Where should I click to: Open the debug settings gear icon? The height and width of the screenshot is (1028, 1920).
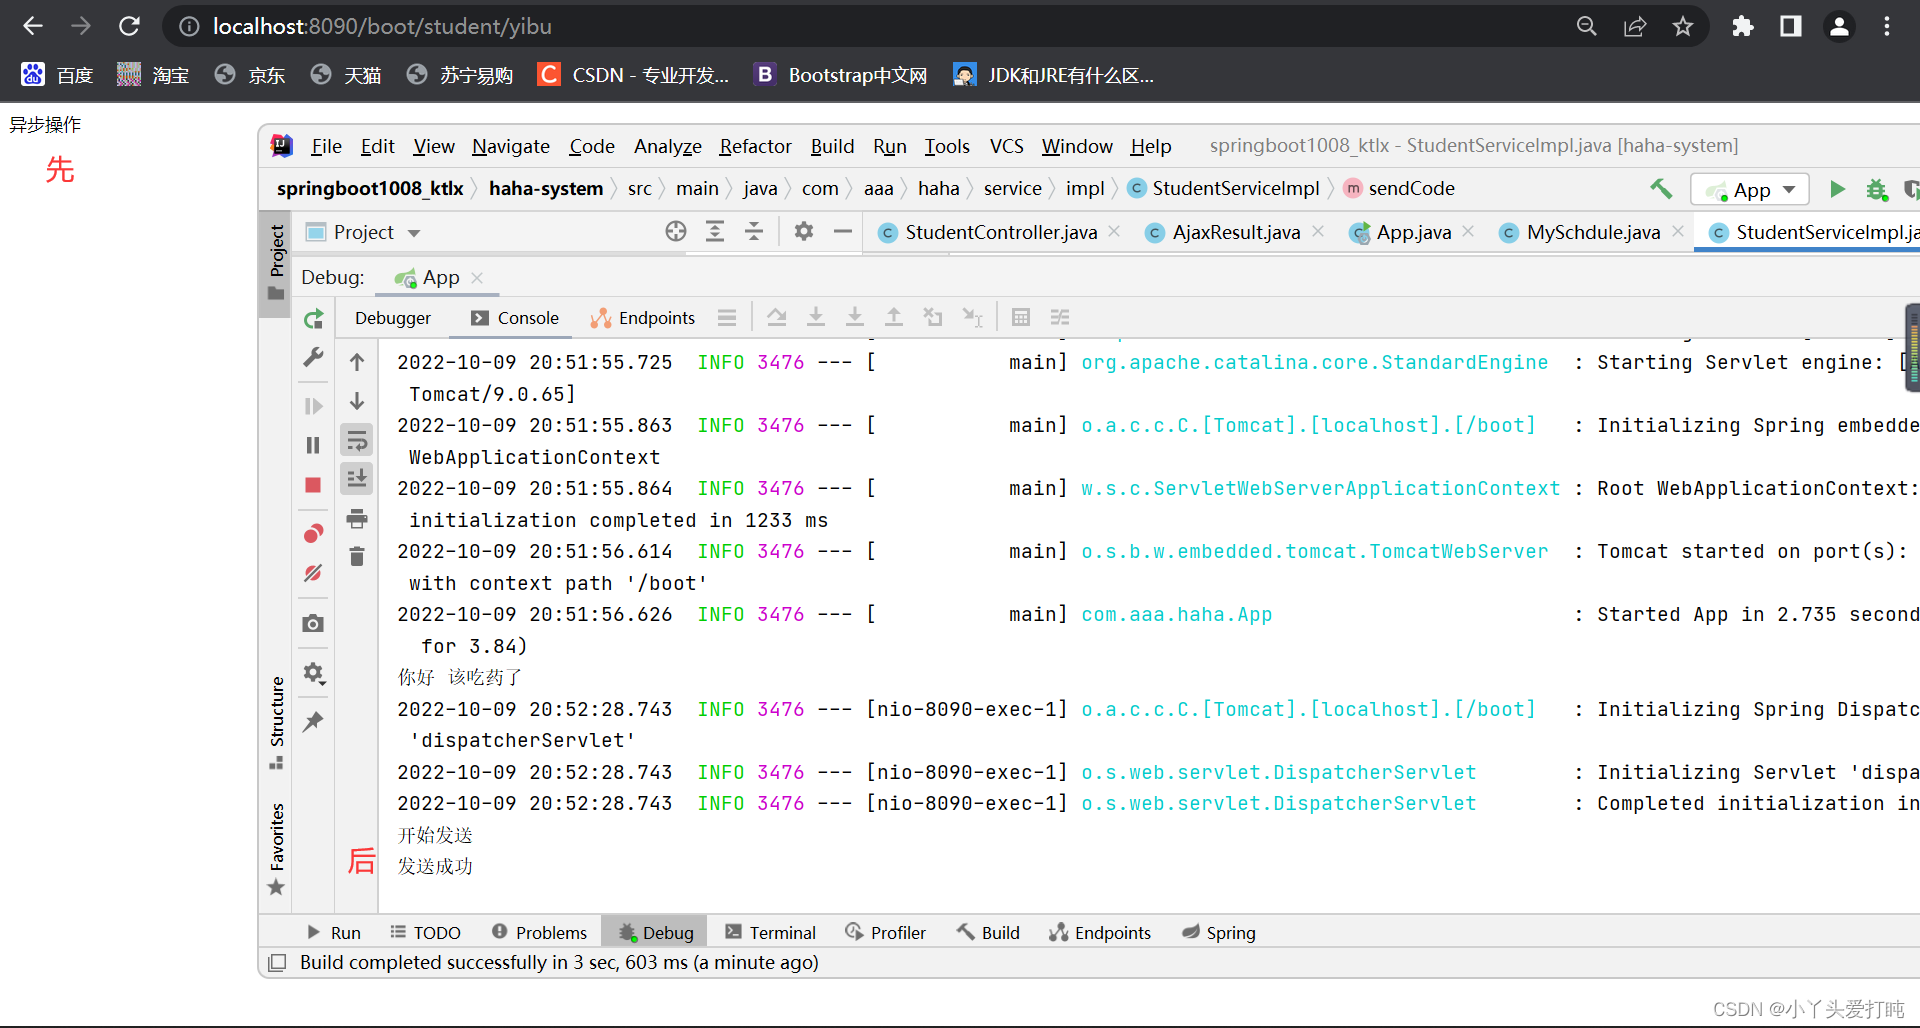314,672
